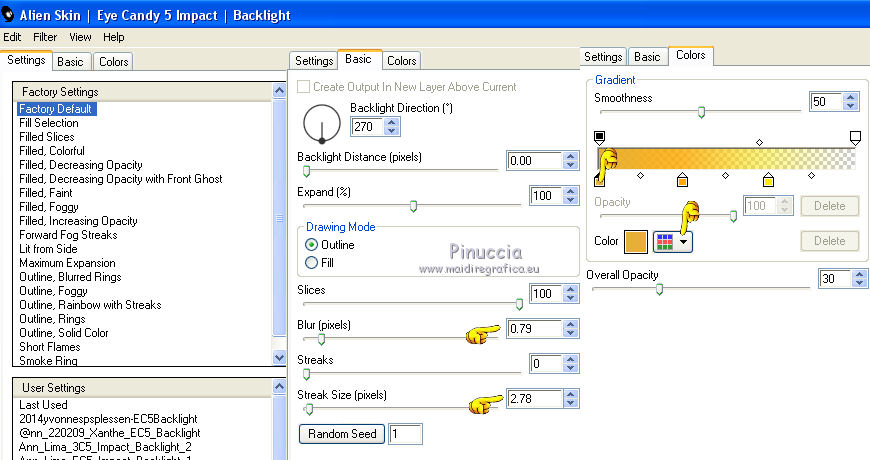
Task: Enable Create Output In New Layer Above Current
Action: point(304,87)
